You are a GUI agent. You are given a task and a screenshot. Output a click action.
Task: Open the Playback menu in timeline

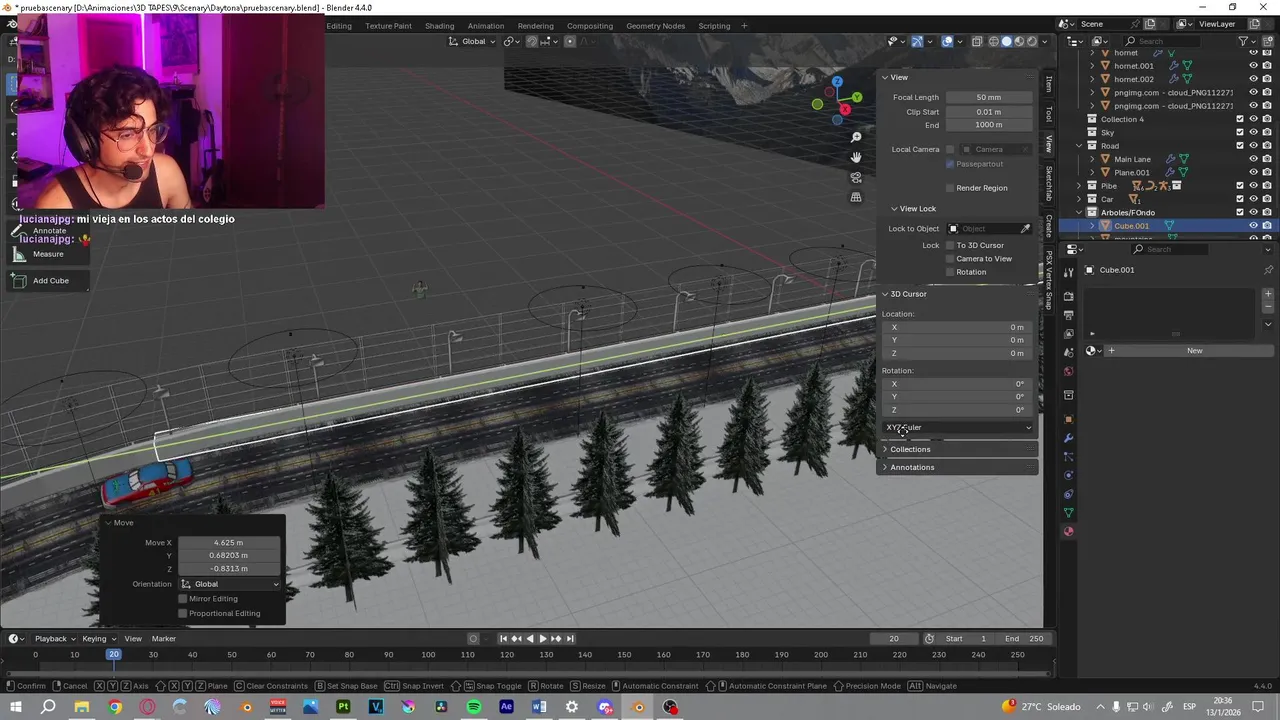pos(54,639)
